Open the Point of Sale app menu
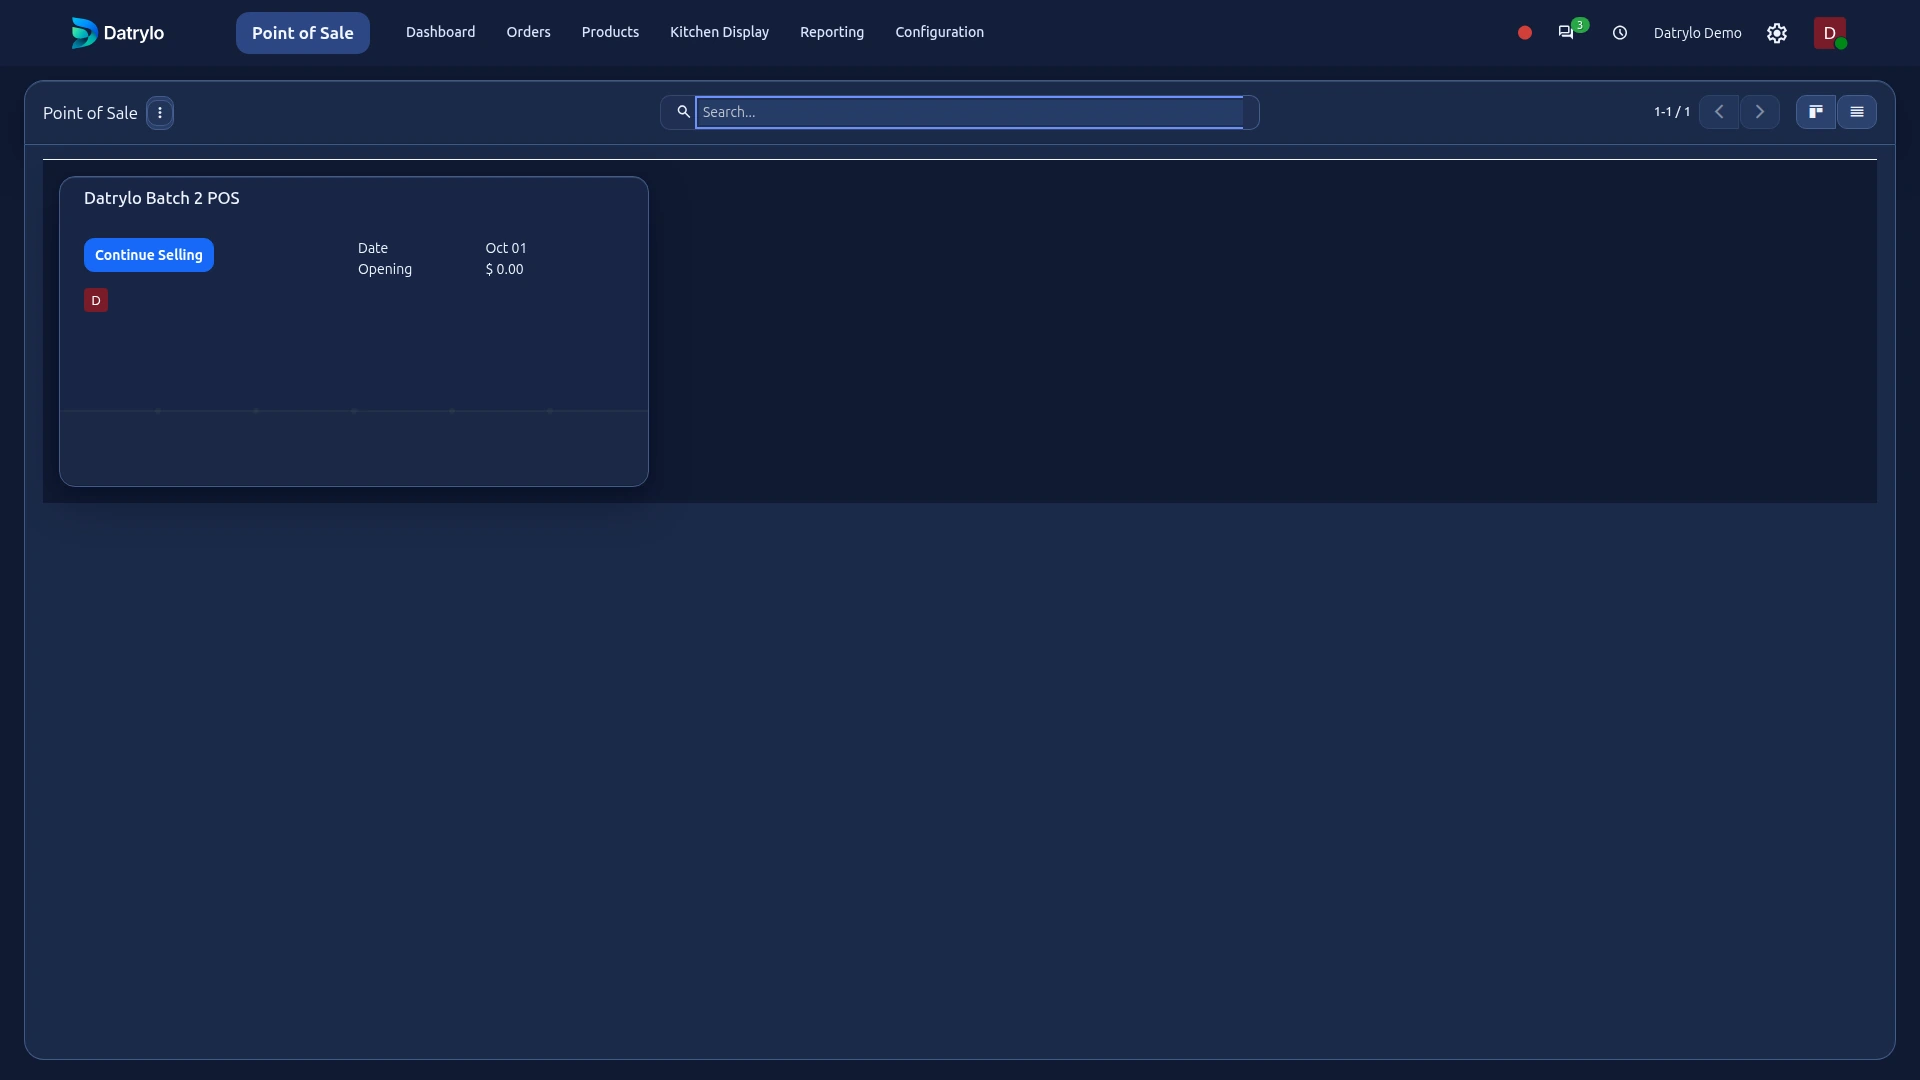This screenshot has width=1920, height=1080. (303, 33)
